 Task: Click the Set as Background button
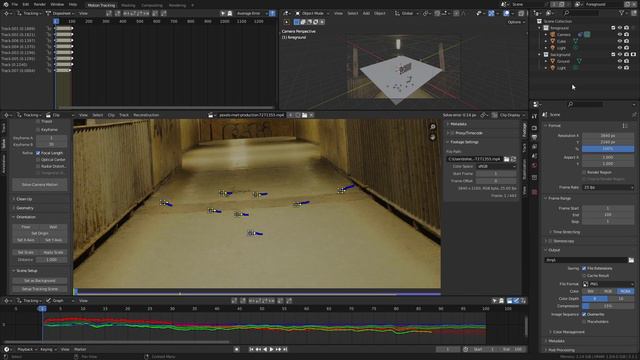pos(40,281)
